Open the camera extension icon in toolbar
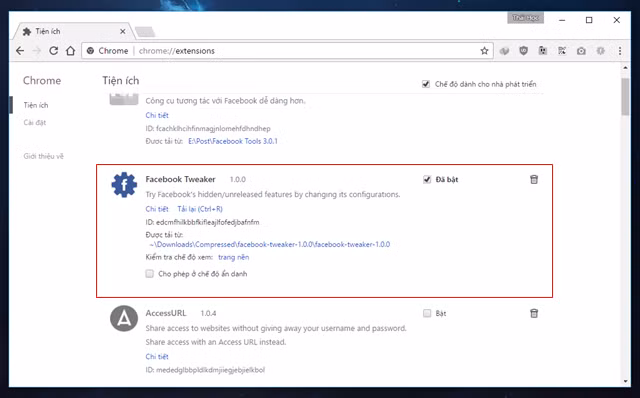 click(x=581, y=51)
